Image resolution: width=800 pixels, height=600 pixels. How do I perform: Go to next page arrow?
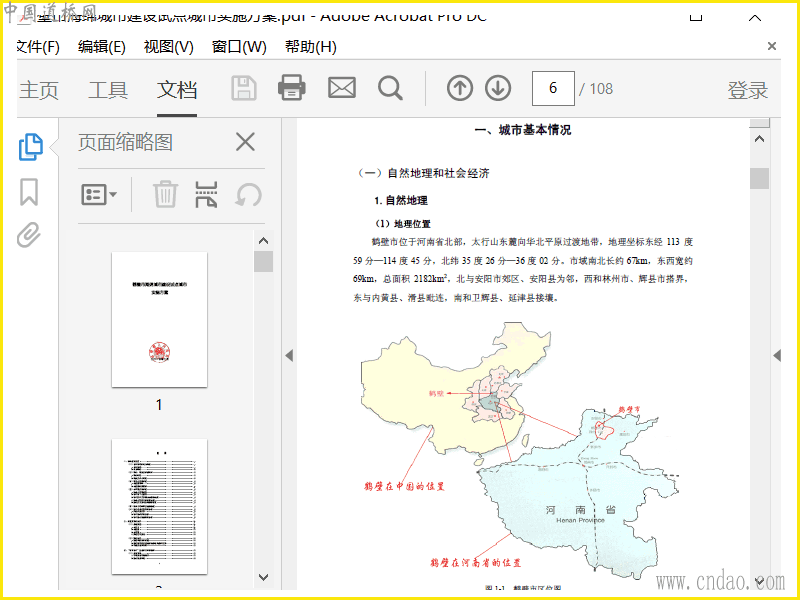(498, 88)
